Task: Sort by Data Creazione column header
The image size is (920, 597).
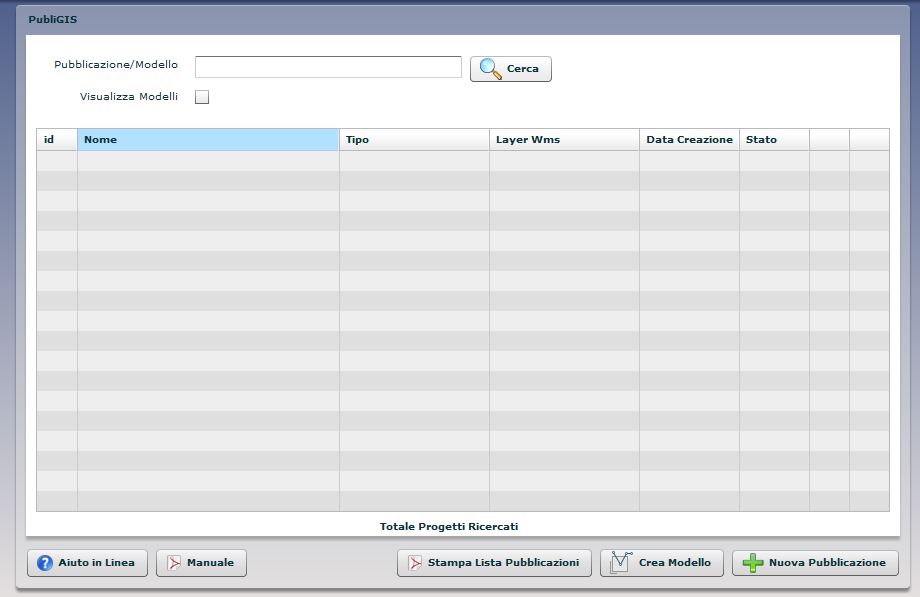Action: pos(689,140)
